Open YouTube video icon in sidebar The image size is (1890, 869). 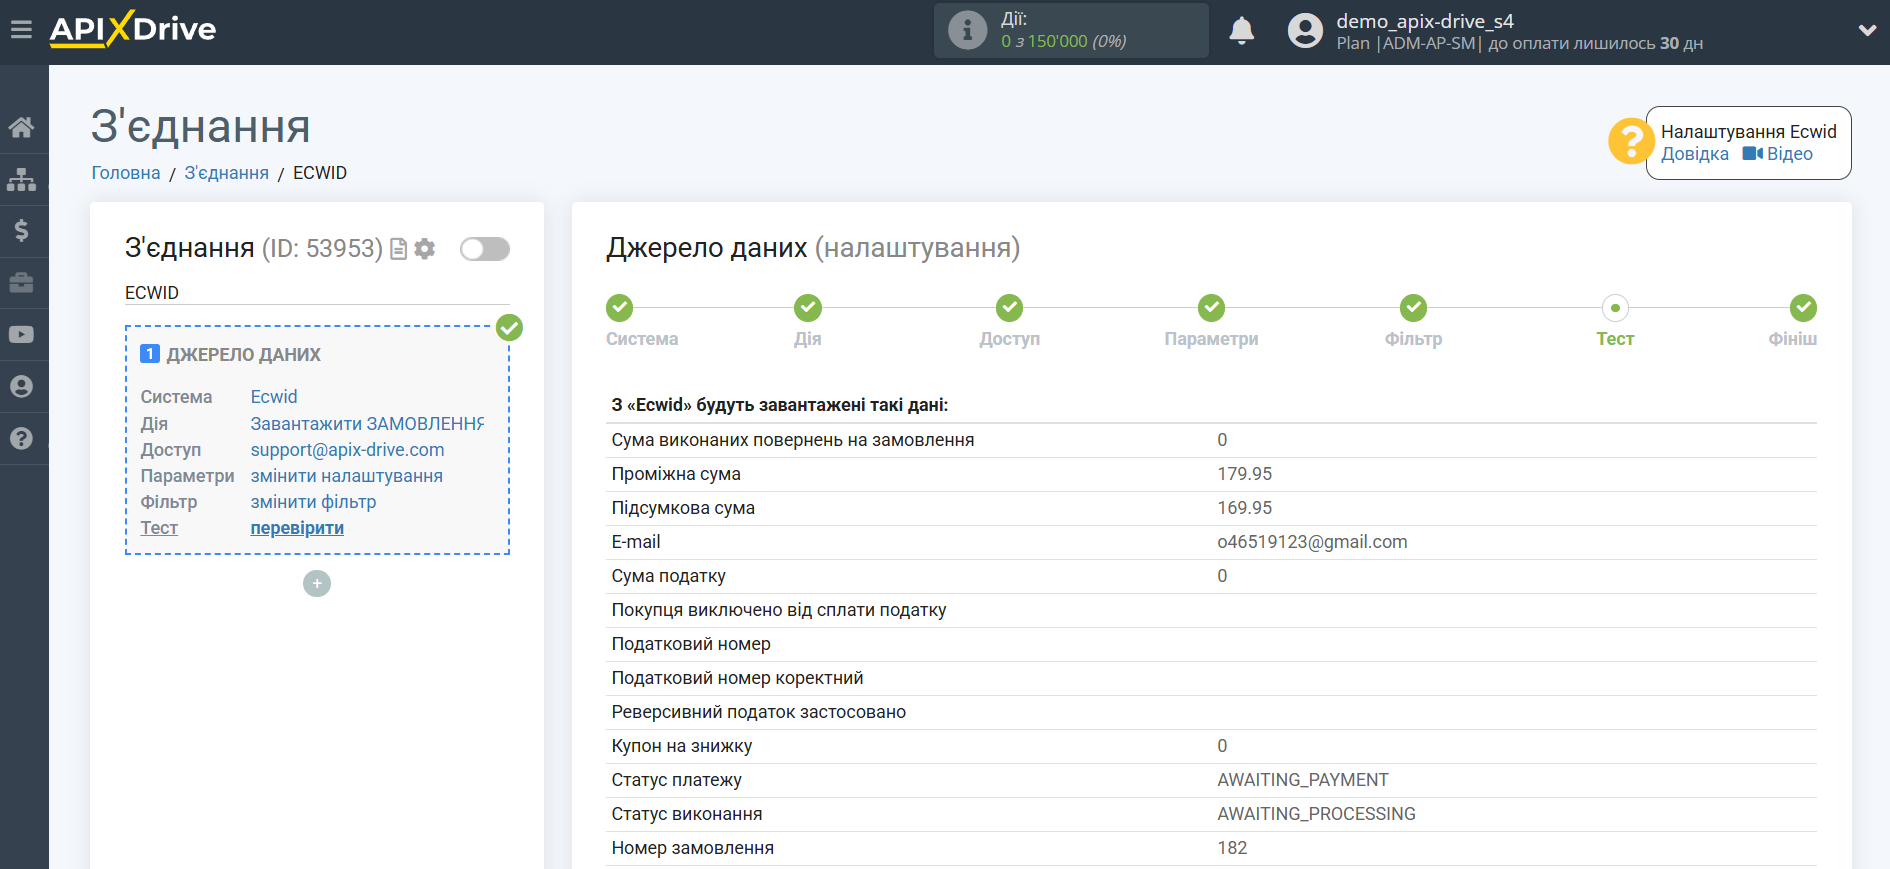click(21, 335)
